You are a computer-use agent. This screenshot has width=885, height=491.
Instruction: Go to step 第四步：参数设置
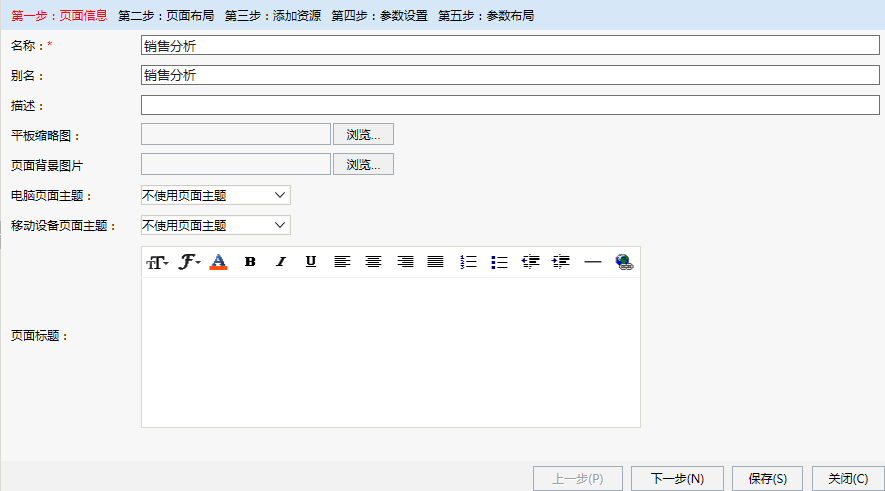click(x=379, y=16)
